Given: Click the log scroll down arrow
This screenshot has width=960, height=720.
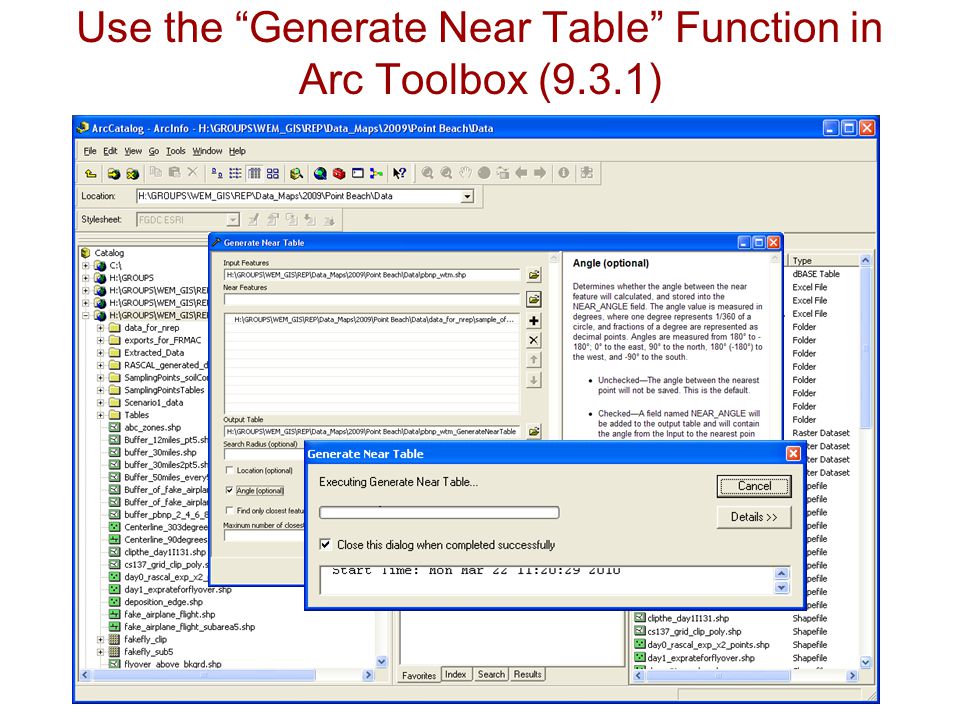Looking at the screenshot, I should pos(782,588).
